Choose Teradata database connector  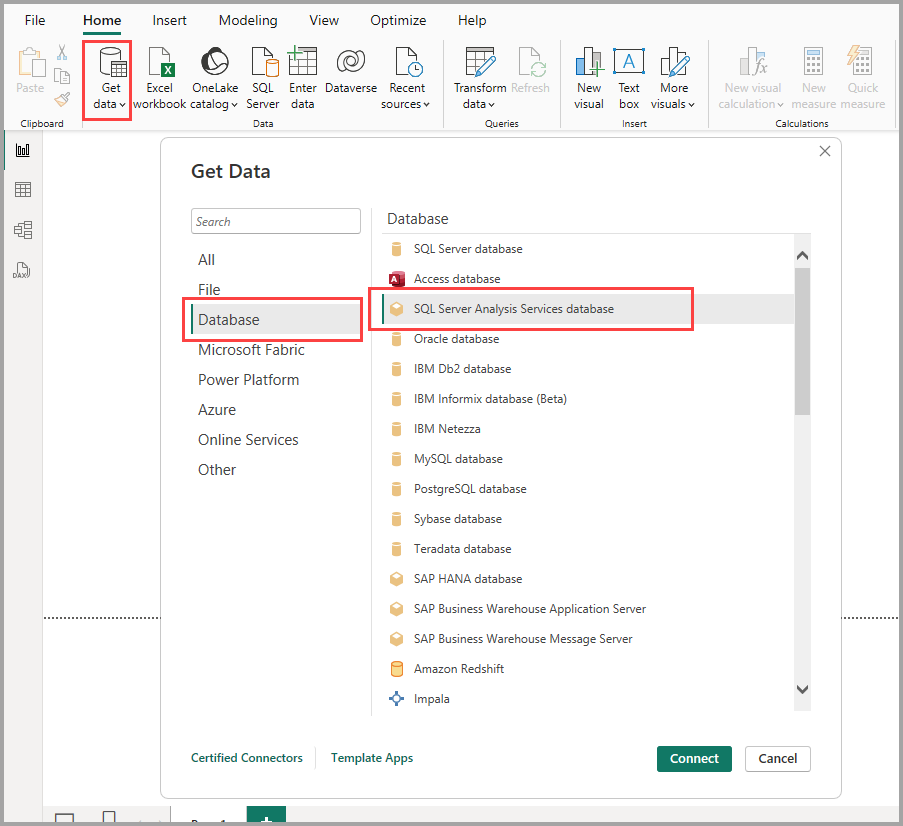coord(587,548)
